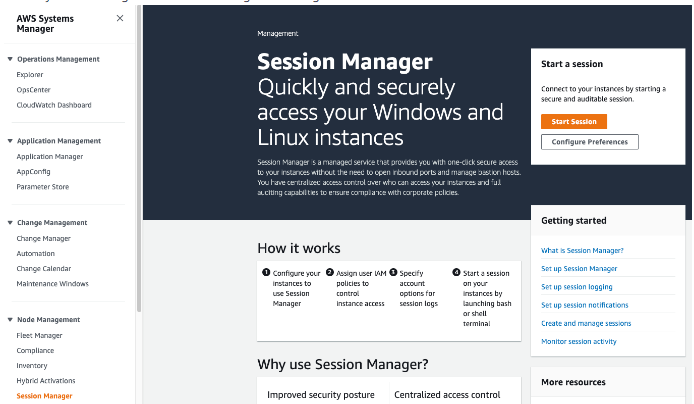This screenshot has width=694, height=404.
Task: Close the AWS Systems Manager sidebar
Action: tap(120, 18)
